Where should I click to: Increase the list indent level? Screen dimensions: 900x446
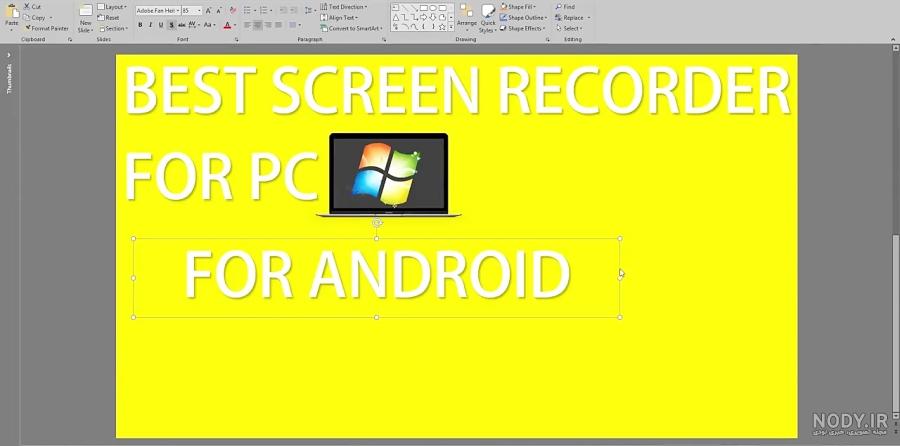[293, 10]
